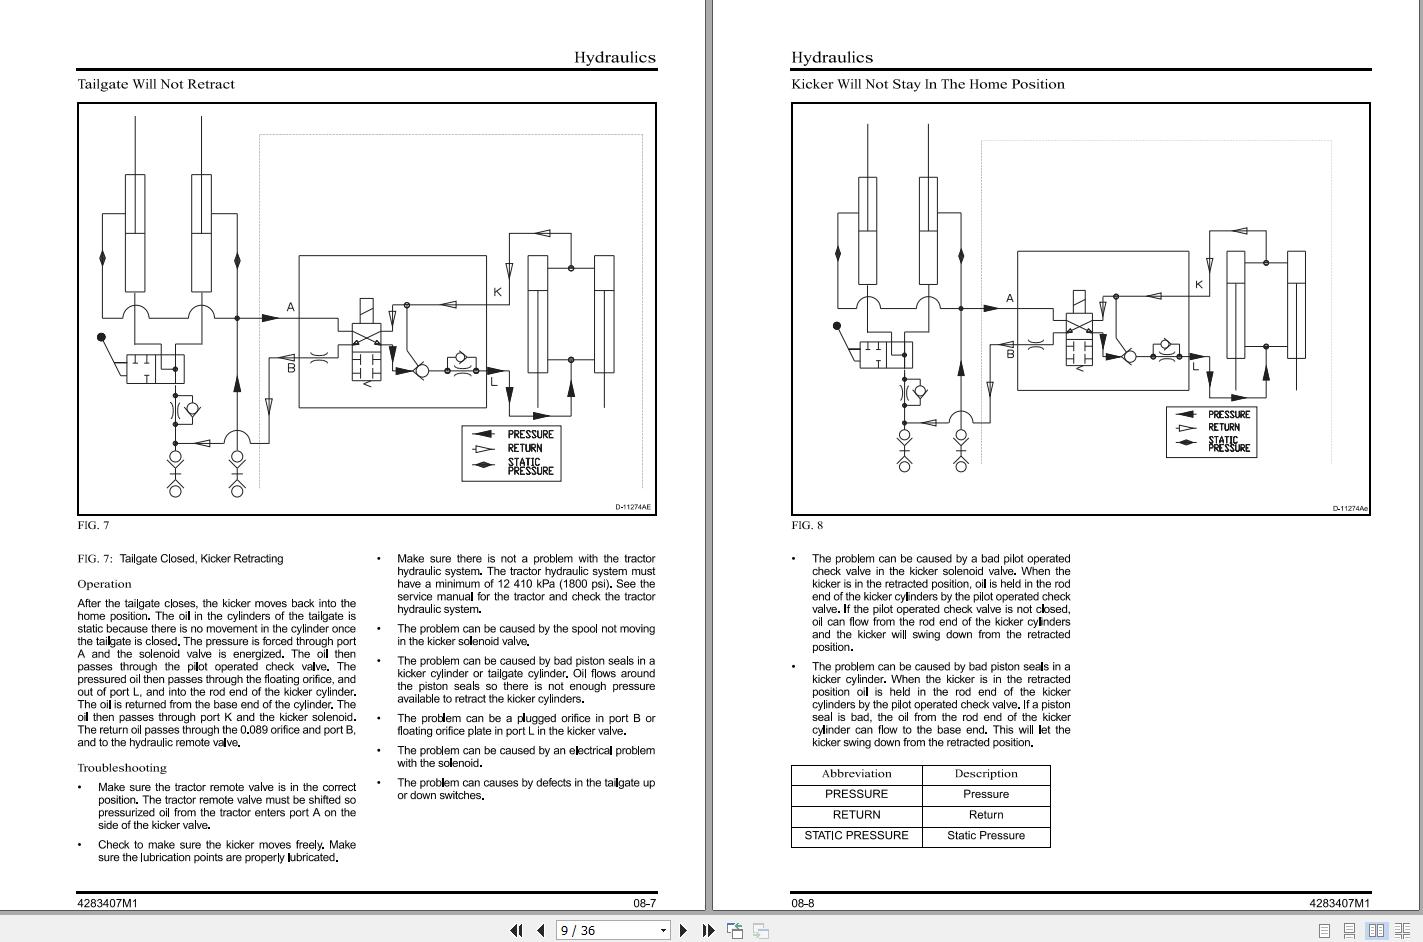
Task: Click the 'Return' description table cell
Action: (x=986, y=815)
